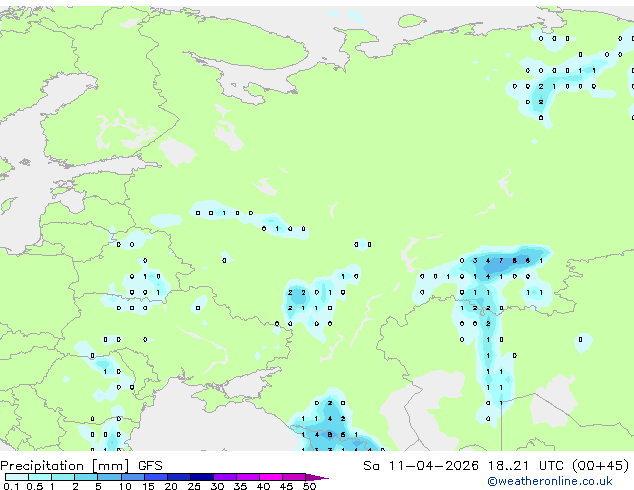Click the '10' legend scale label
The image size is (634, 490).
tap(125, 486)
